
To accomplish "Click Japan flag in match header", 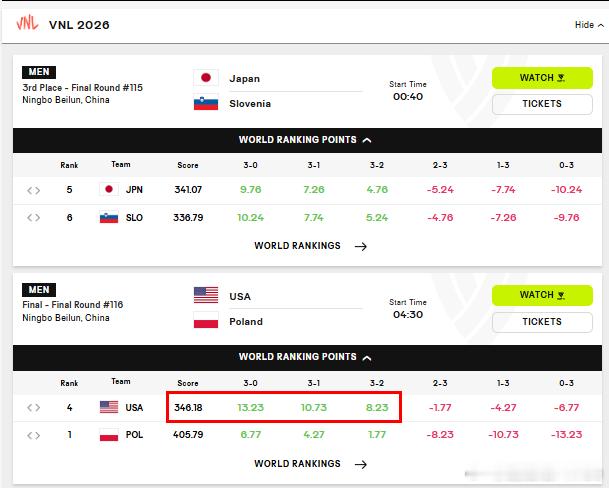I will click(206, 78).
